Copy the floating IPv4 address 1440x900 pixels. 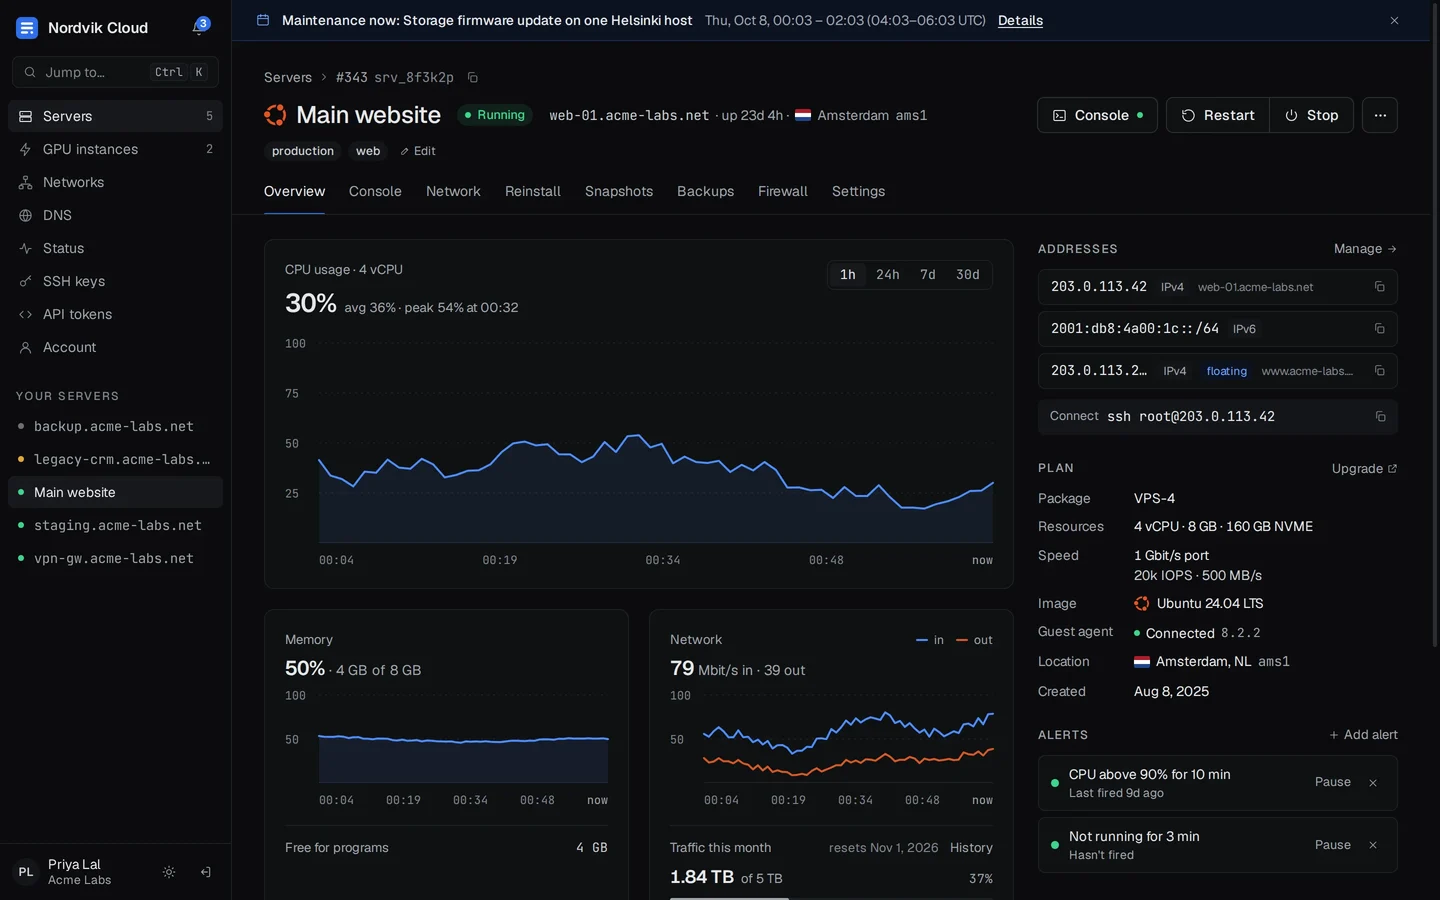[x=1379, y=371]
